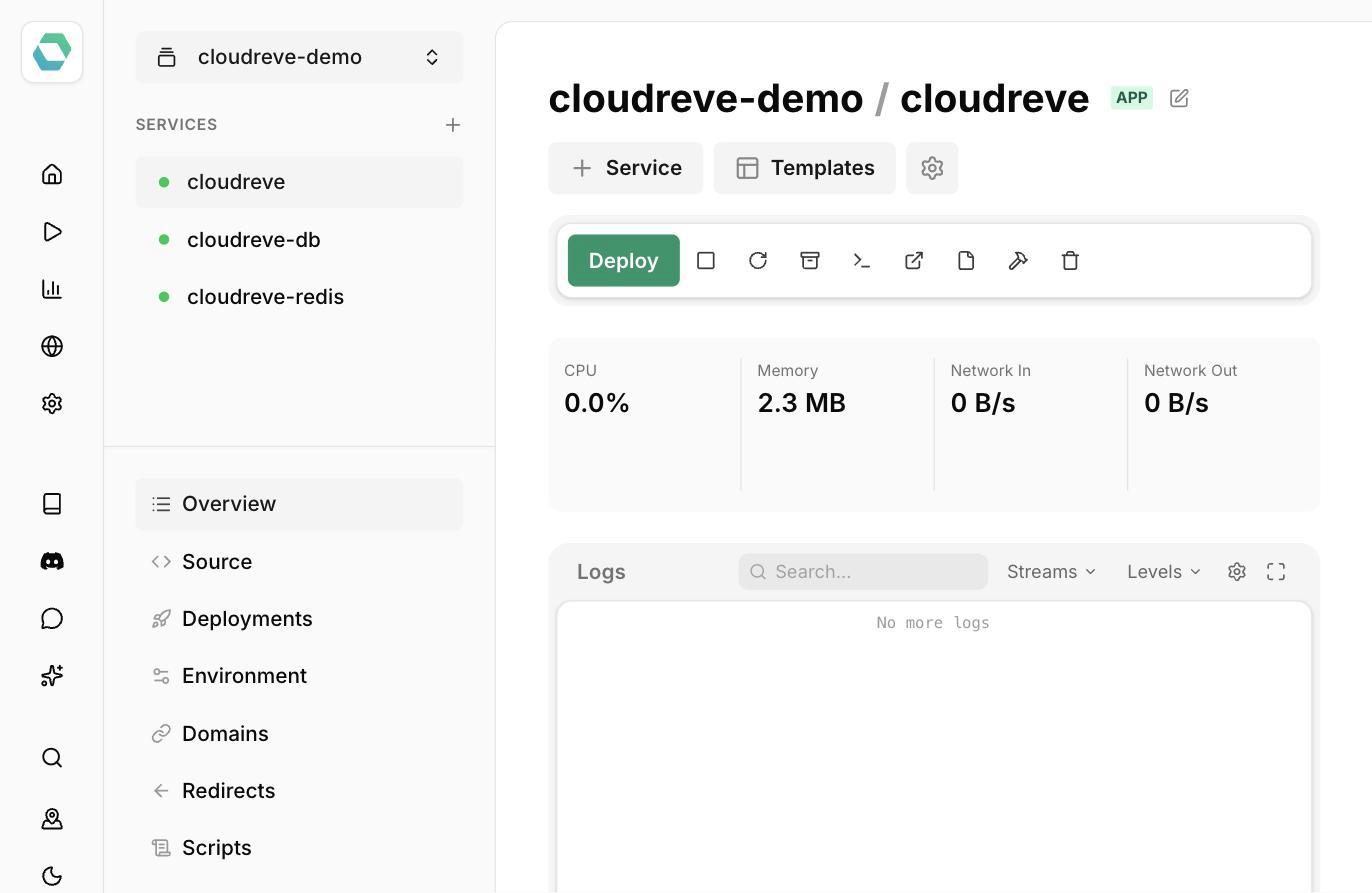Click the Memory value 2.3 MB

[802, 403]
